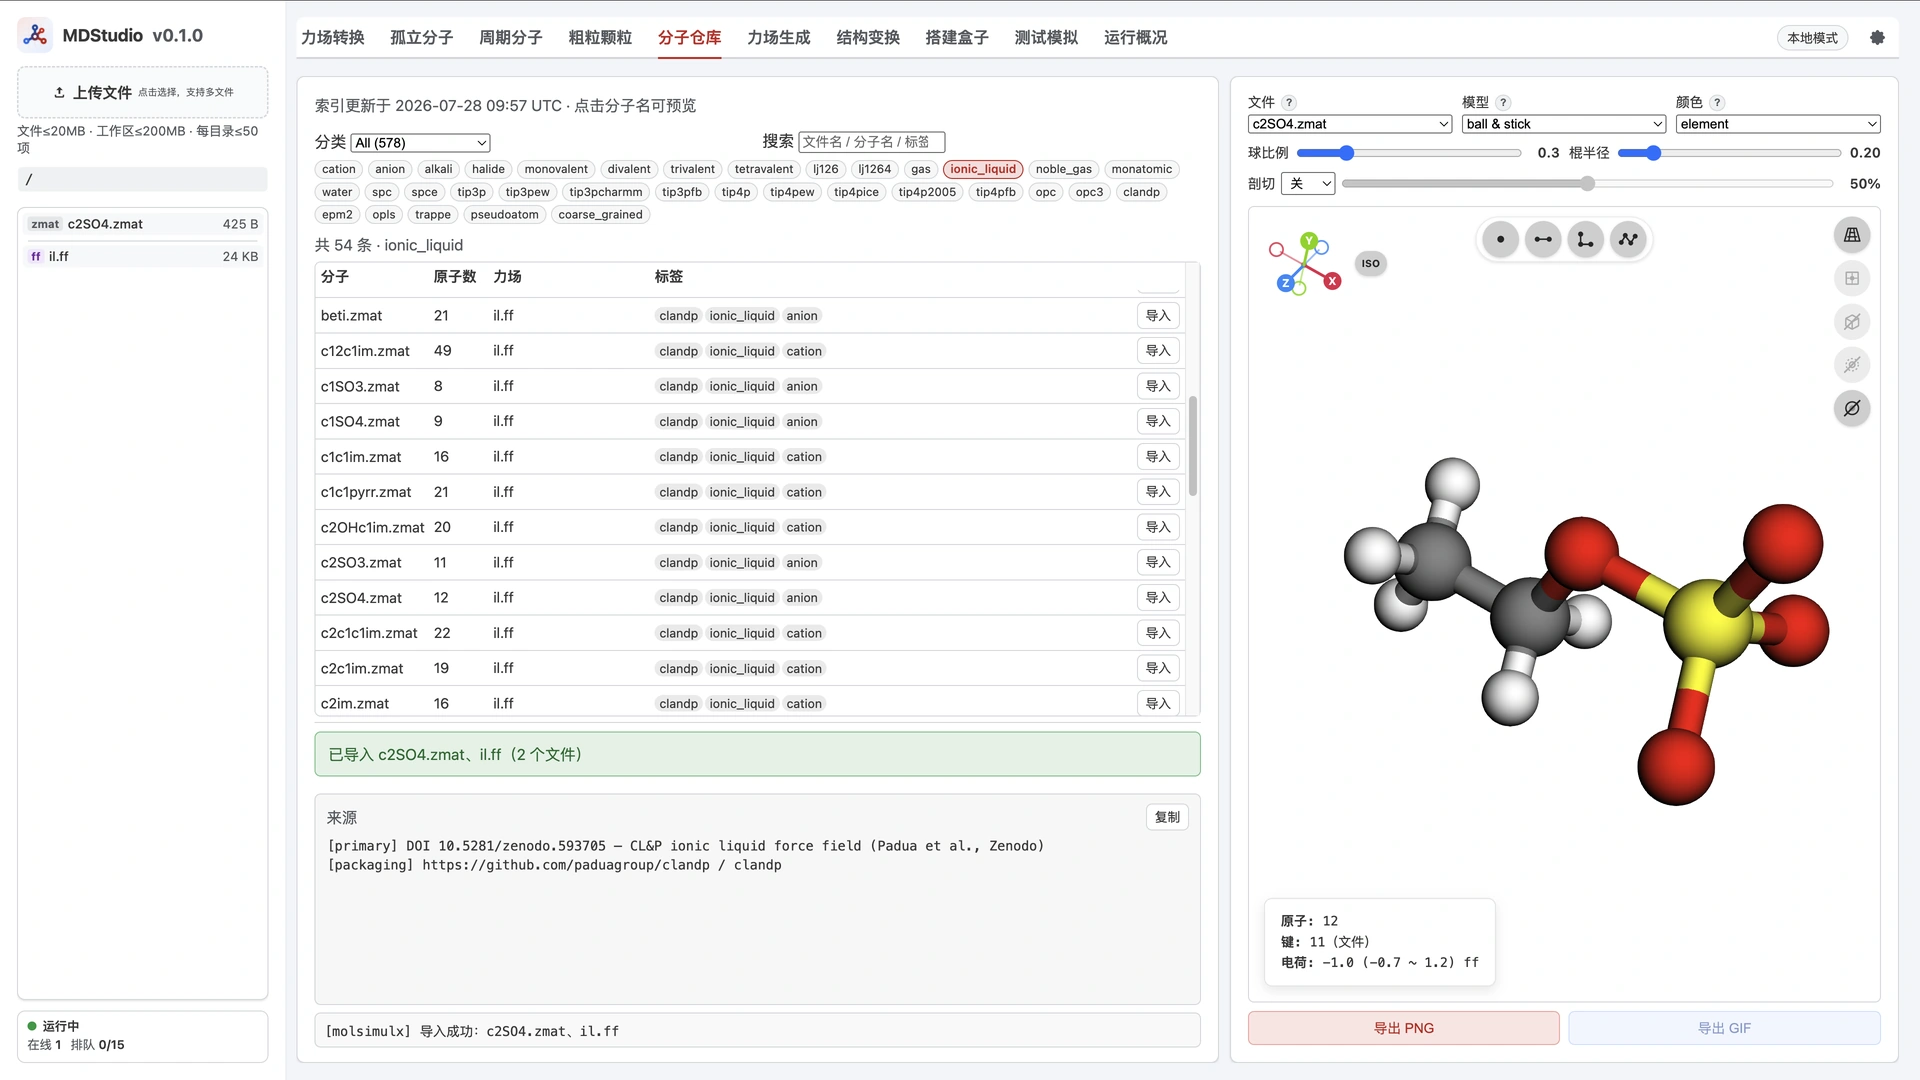Toggle the coarse_grained filter tag
The width and height of the screenshot is (1920, 1080).
pos(600,215)
